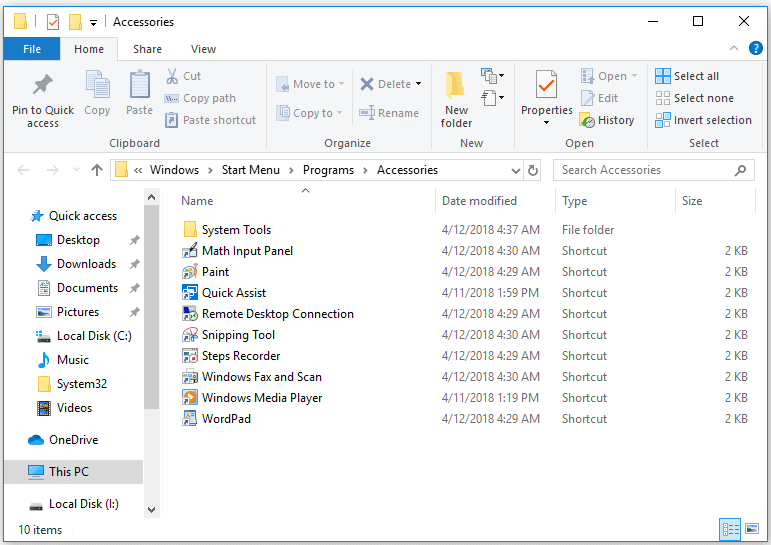
Task: Click the Rename icon in Organize group
Action: 367,113
